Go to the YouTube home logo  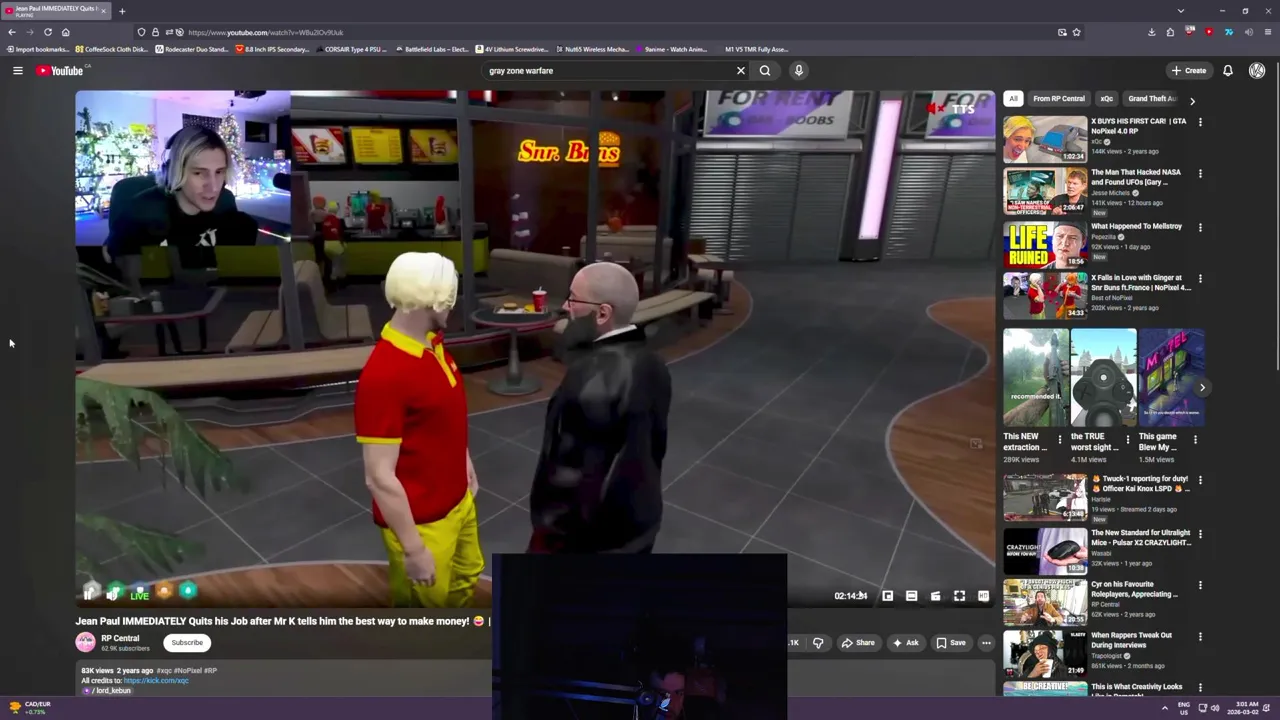click(x=60, y=70)
